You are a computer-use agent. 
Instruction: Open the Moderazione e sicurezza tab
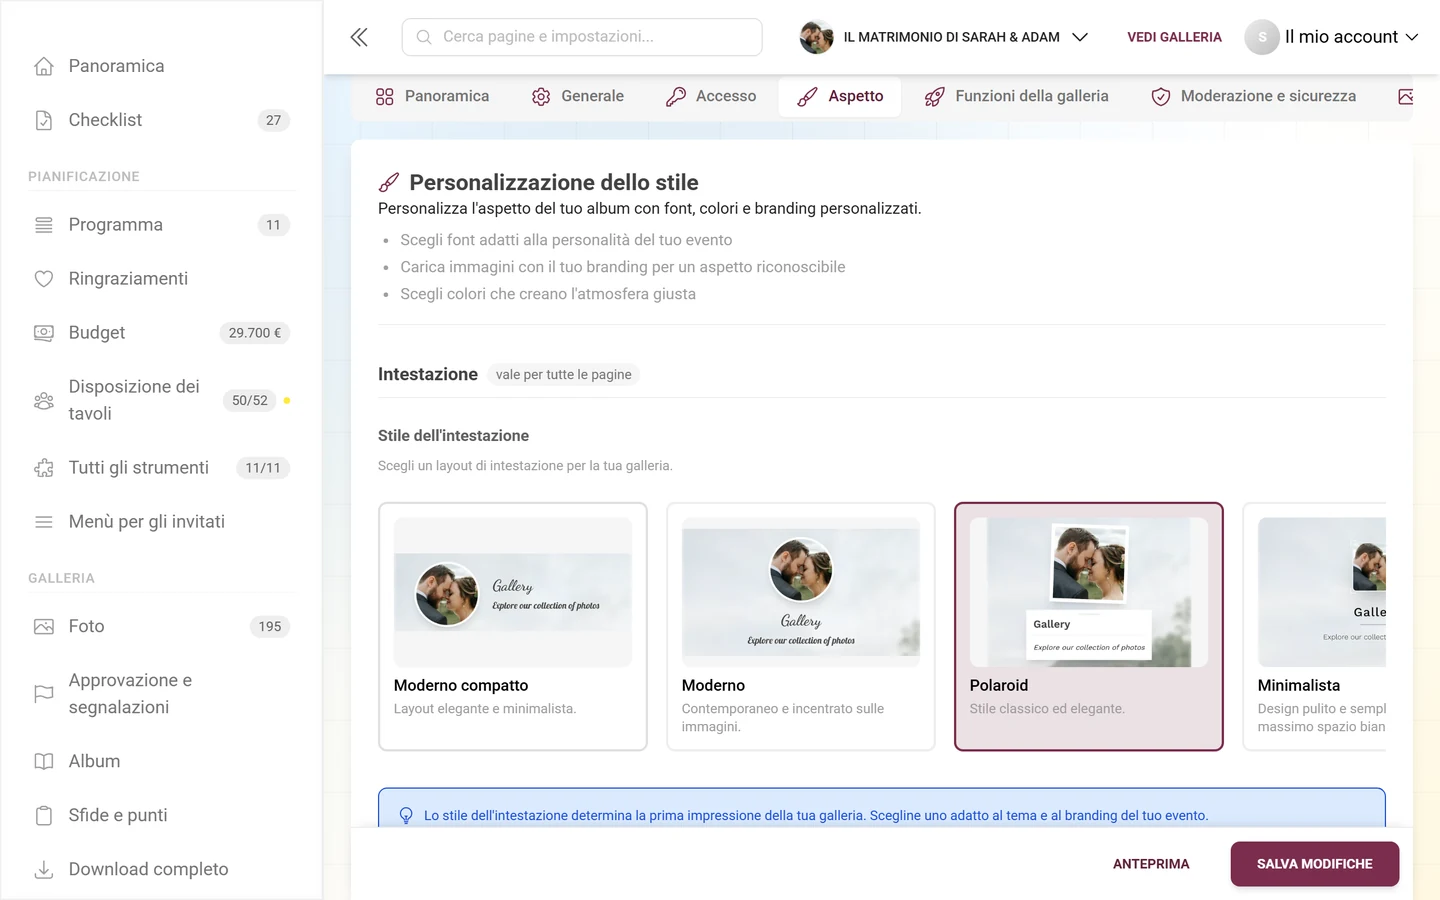tap(1254, 97)
